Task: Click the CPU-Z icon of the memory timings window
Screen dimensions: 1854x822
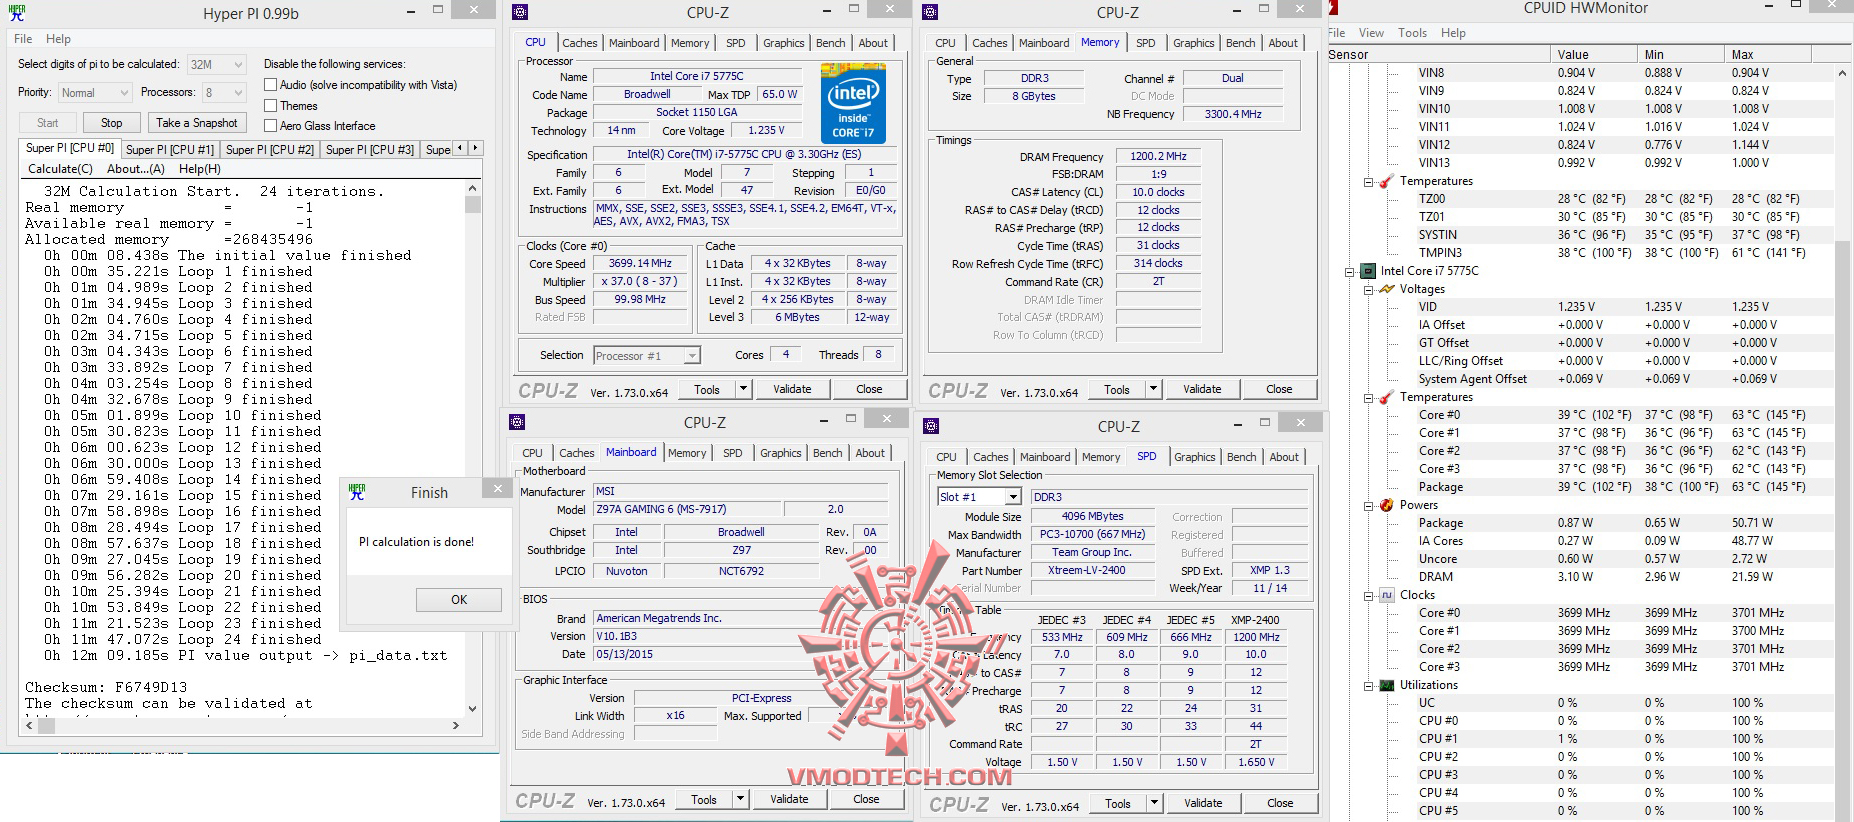Action: pos(930,12)
